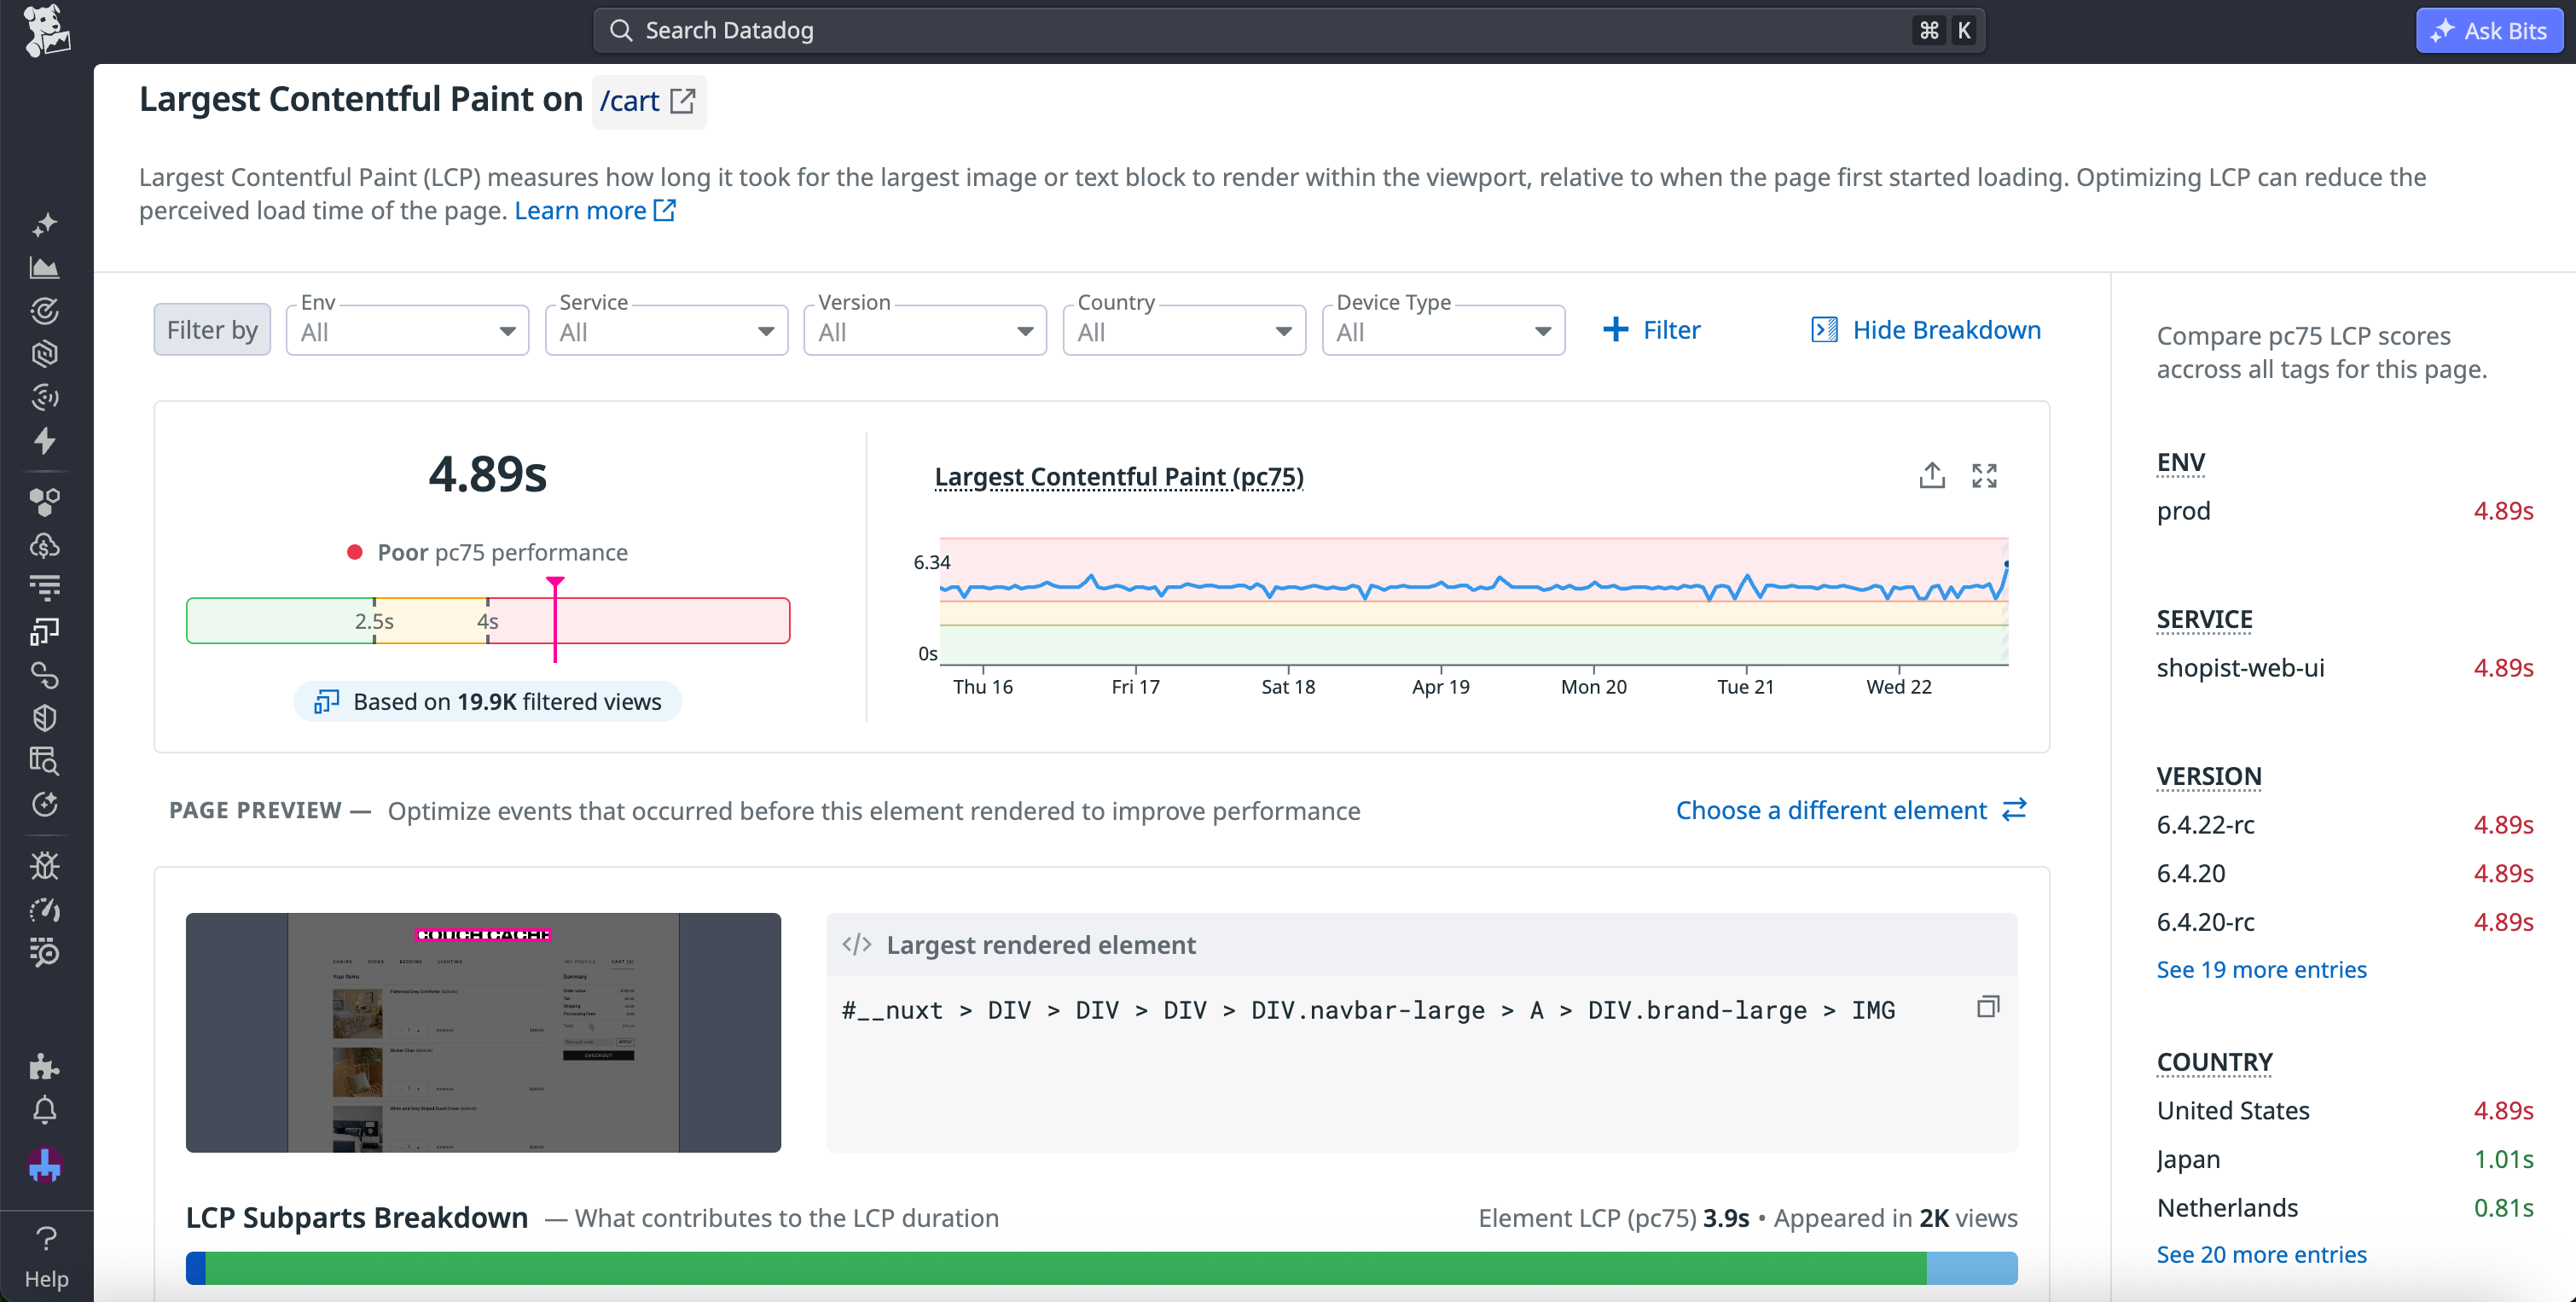
Task: Click the Filter by label
Action: pos(212,330)
